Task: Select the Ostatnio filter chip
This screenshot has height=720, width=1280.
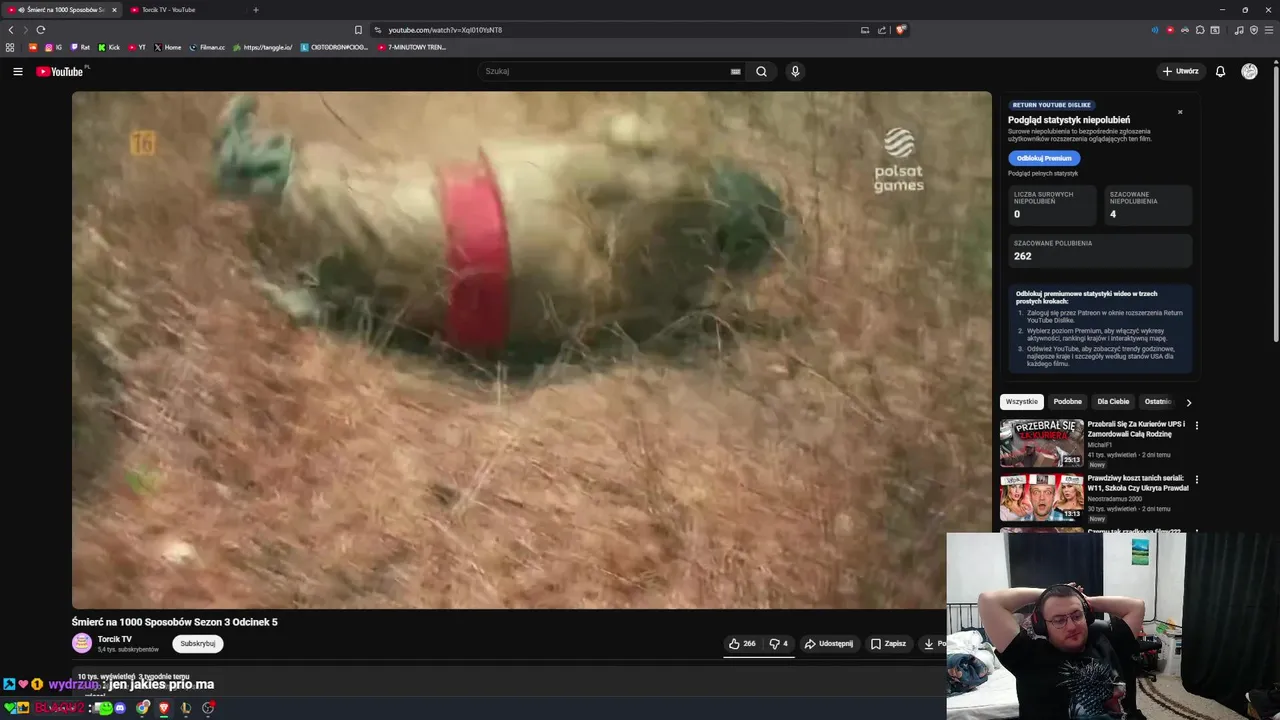Action: point(1157,402)
